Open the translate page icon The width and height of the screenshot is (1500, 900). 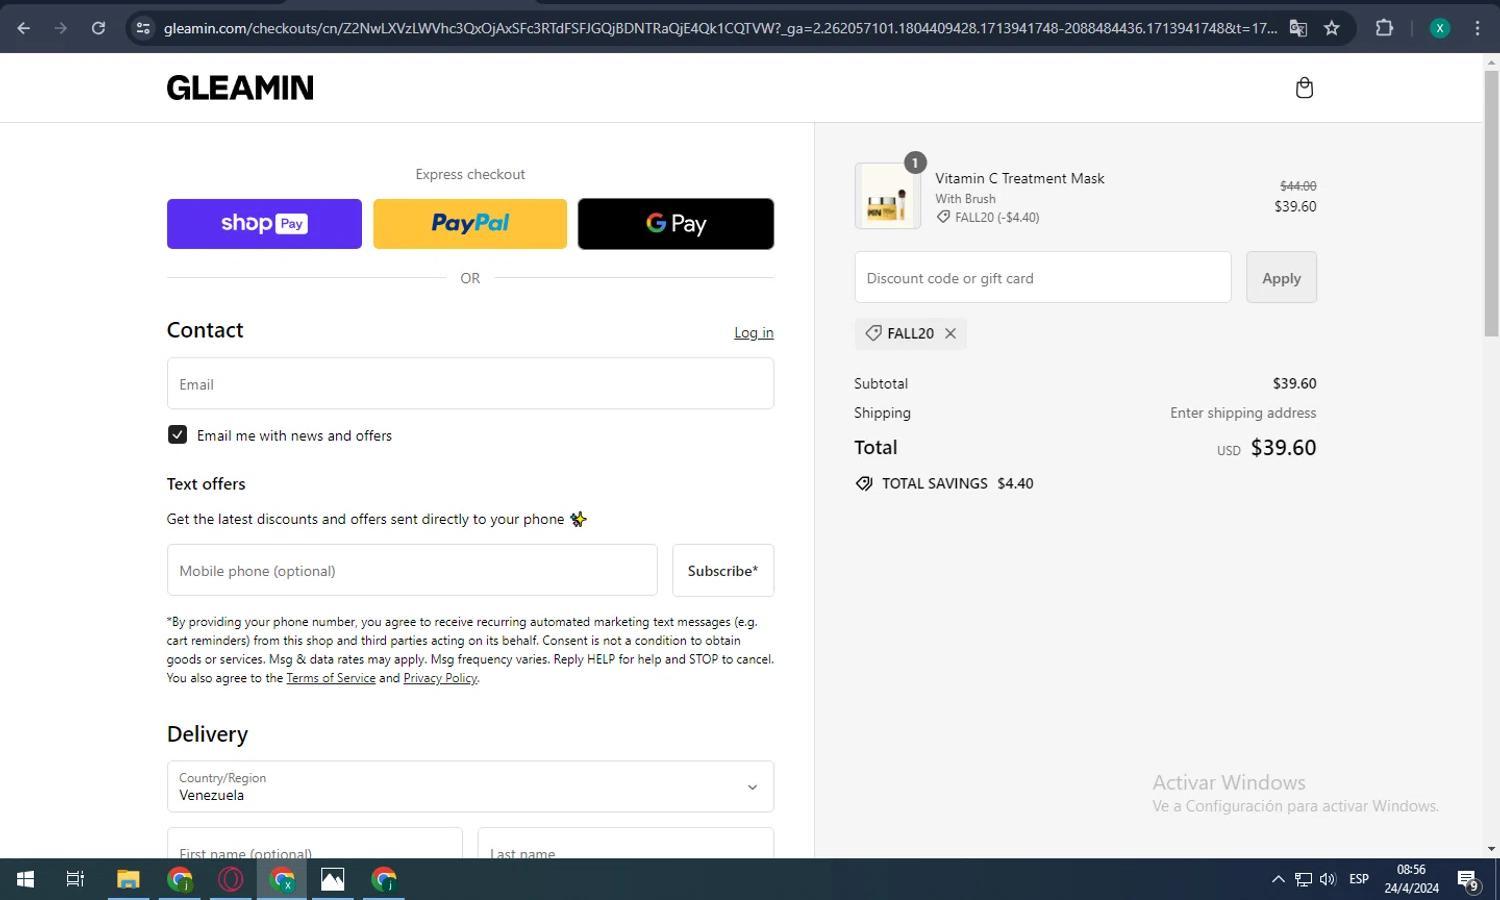pyautogui.click(x=1298, y=28)
